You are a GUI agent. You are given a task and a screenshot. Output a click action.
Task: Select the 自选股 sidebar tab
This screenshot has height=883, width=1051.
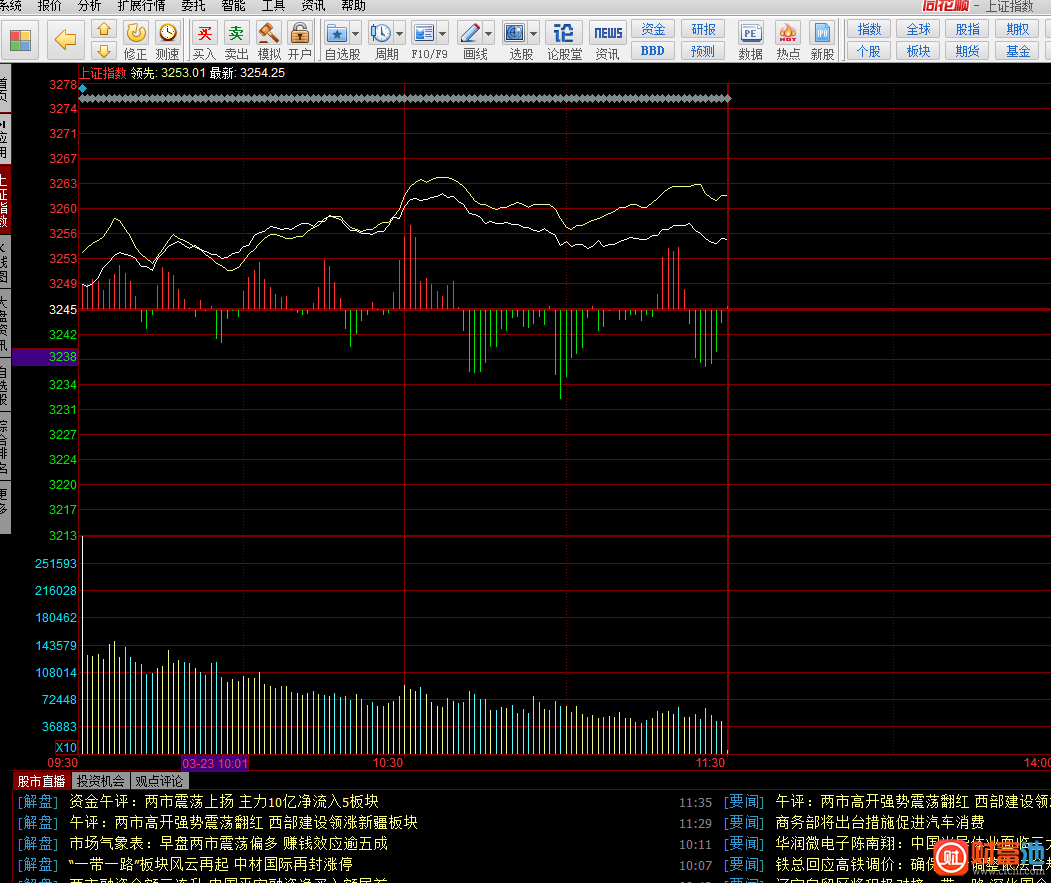click(x=5, y=385)
